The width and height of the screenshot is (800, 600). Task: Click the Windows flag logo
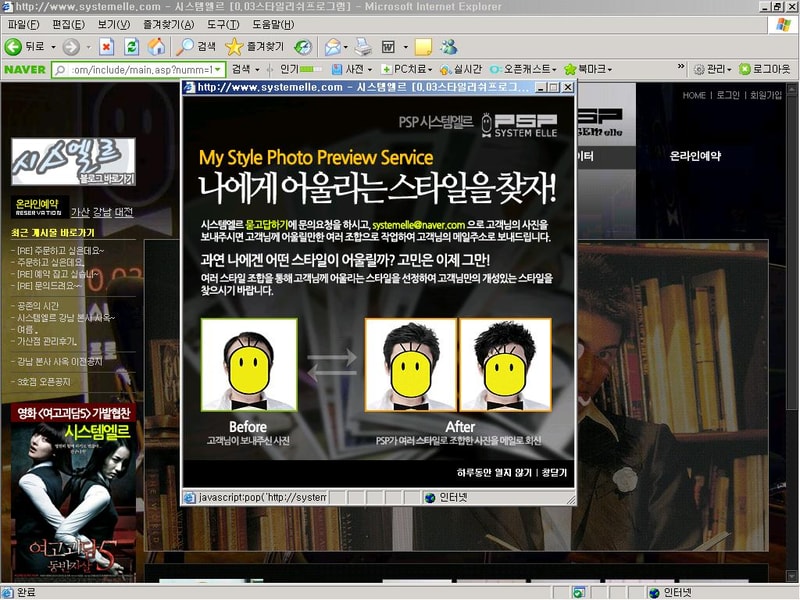pos(783,24)
